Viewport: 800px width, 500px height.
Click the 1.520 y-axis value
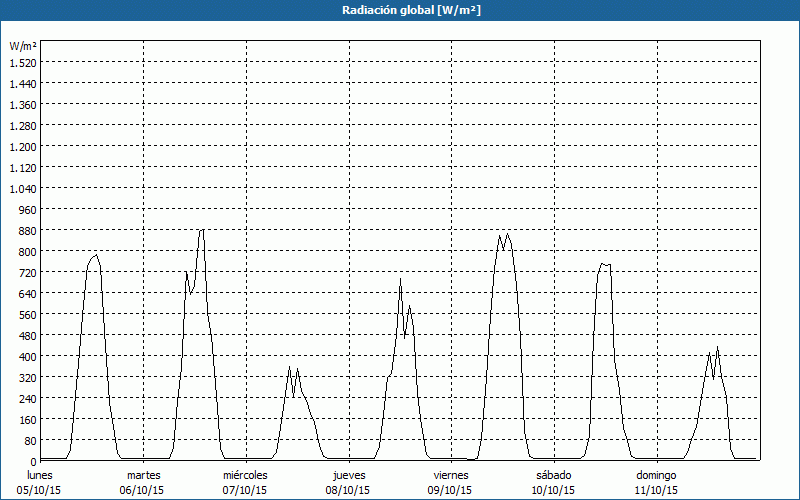pyautogui.click(x=22, y=62)
